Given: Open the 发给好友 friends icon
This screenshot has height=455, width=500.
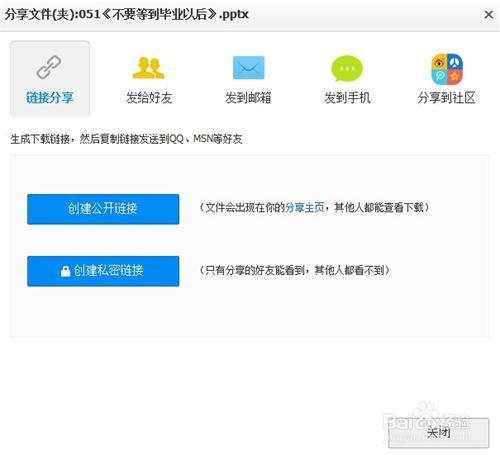Looking at the screenshot, I should (x=149, y=68).
